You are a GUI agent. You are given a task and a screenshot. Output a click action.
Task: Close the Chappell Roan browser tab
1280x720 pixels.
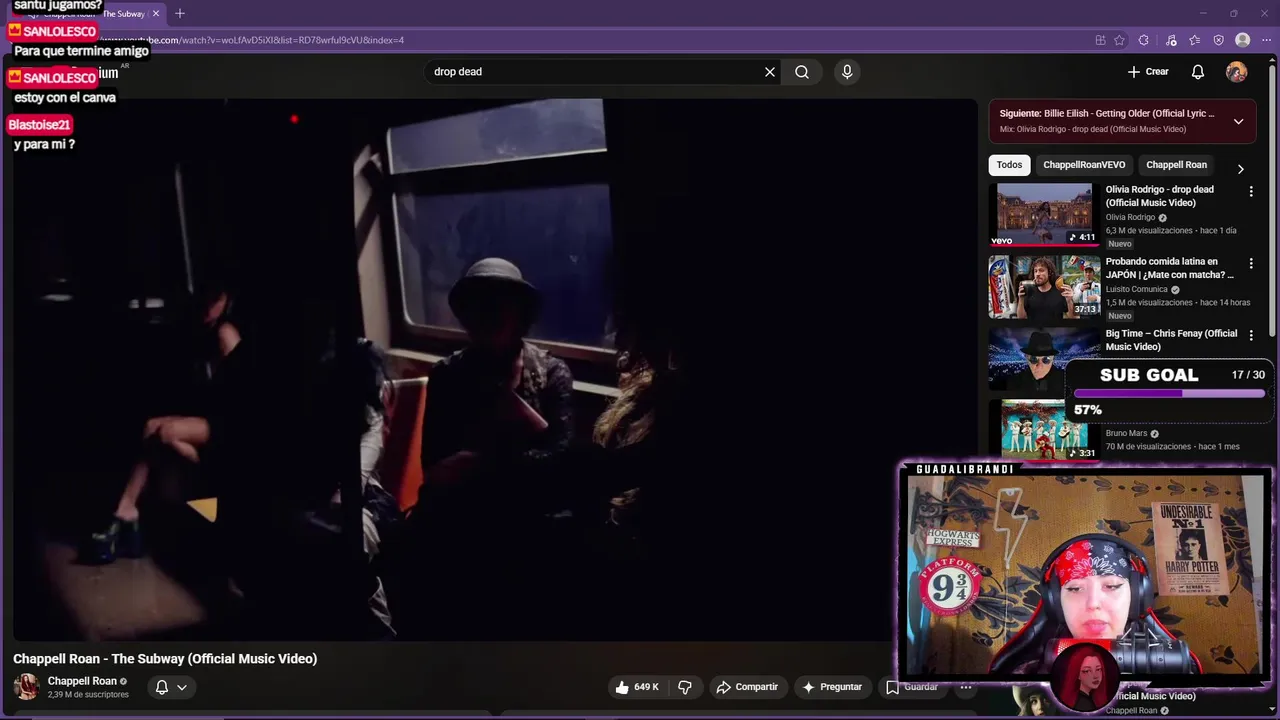[x=156, y=14]
